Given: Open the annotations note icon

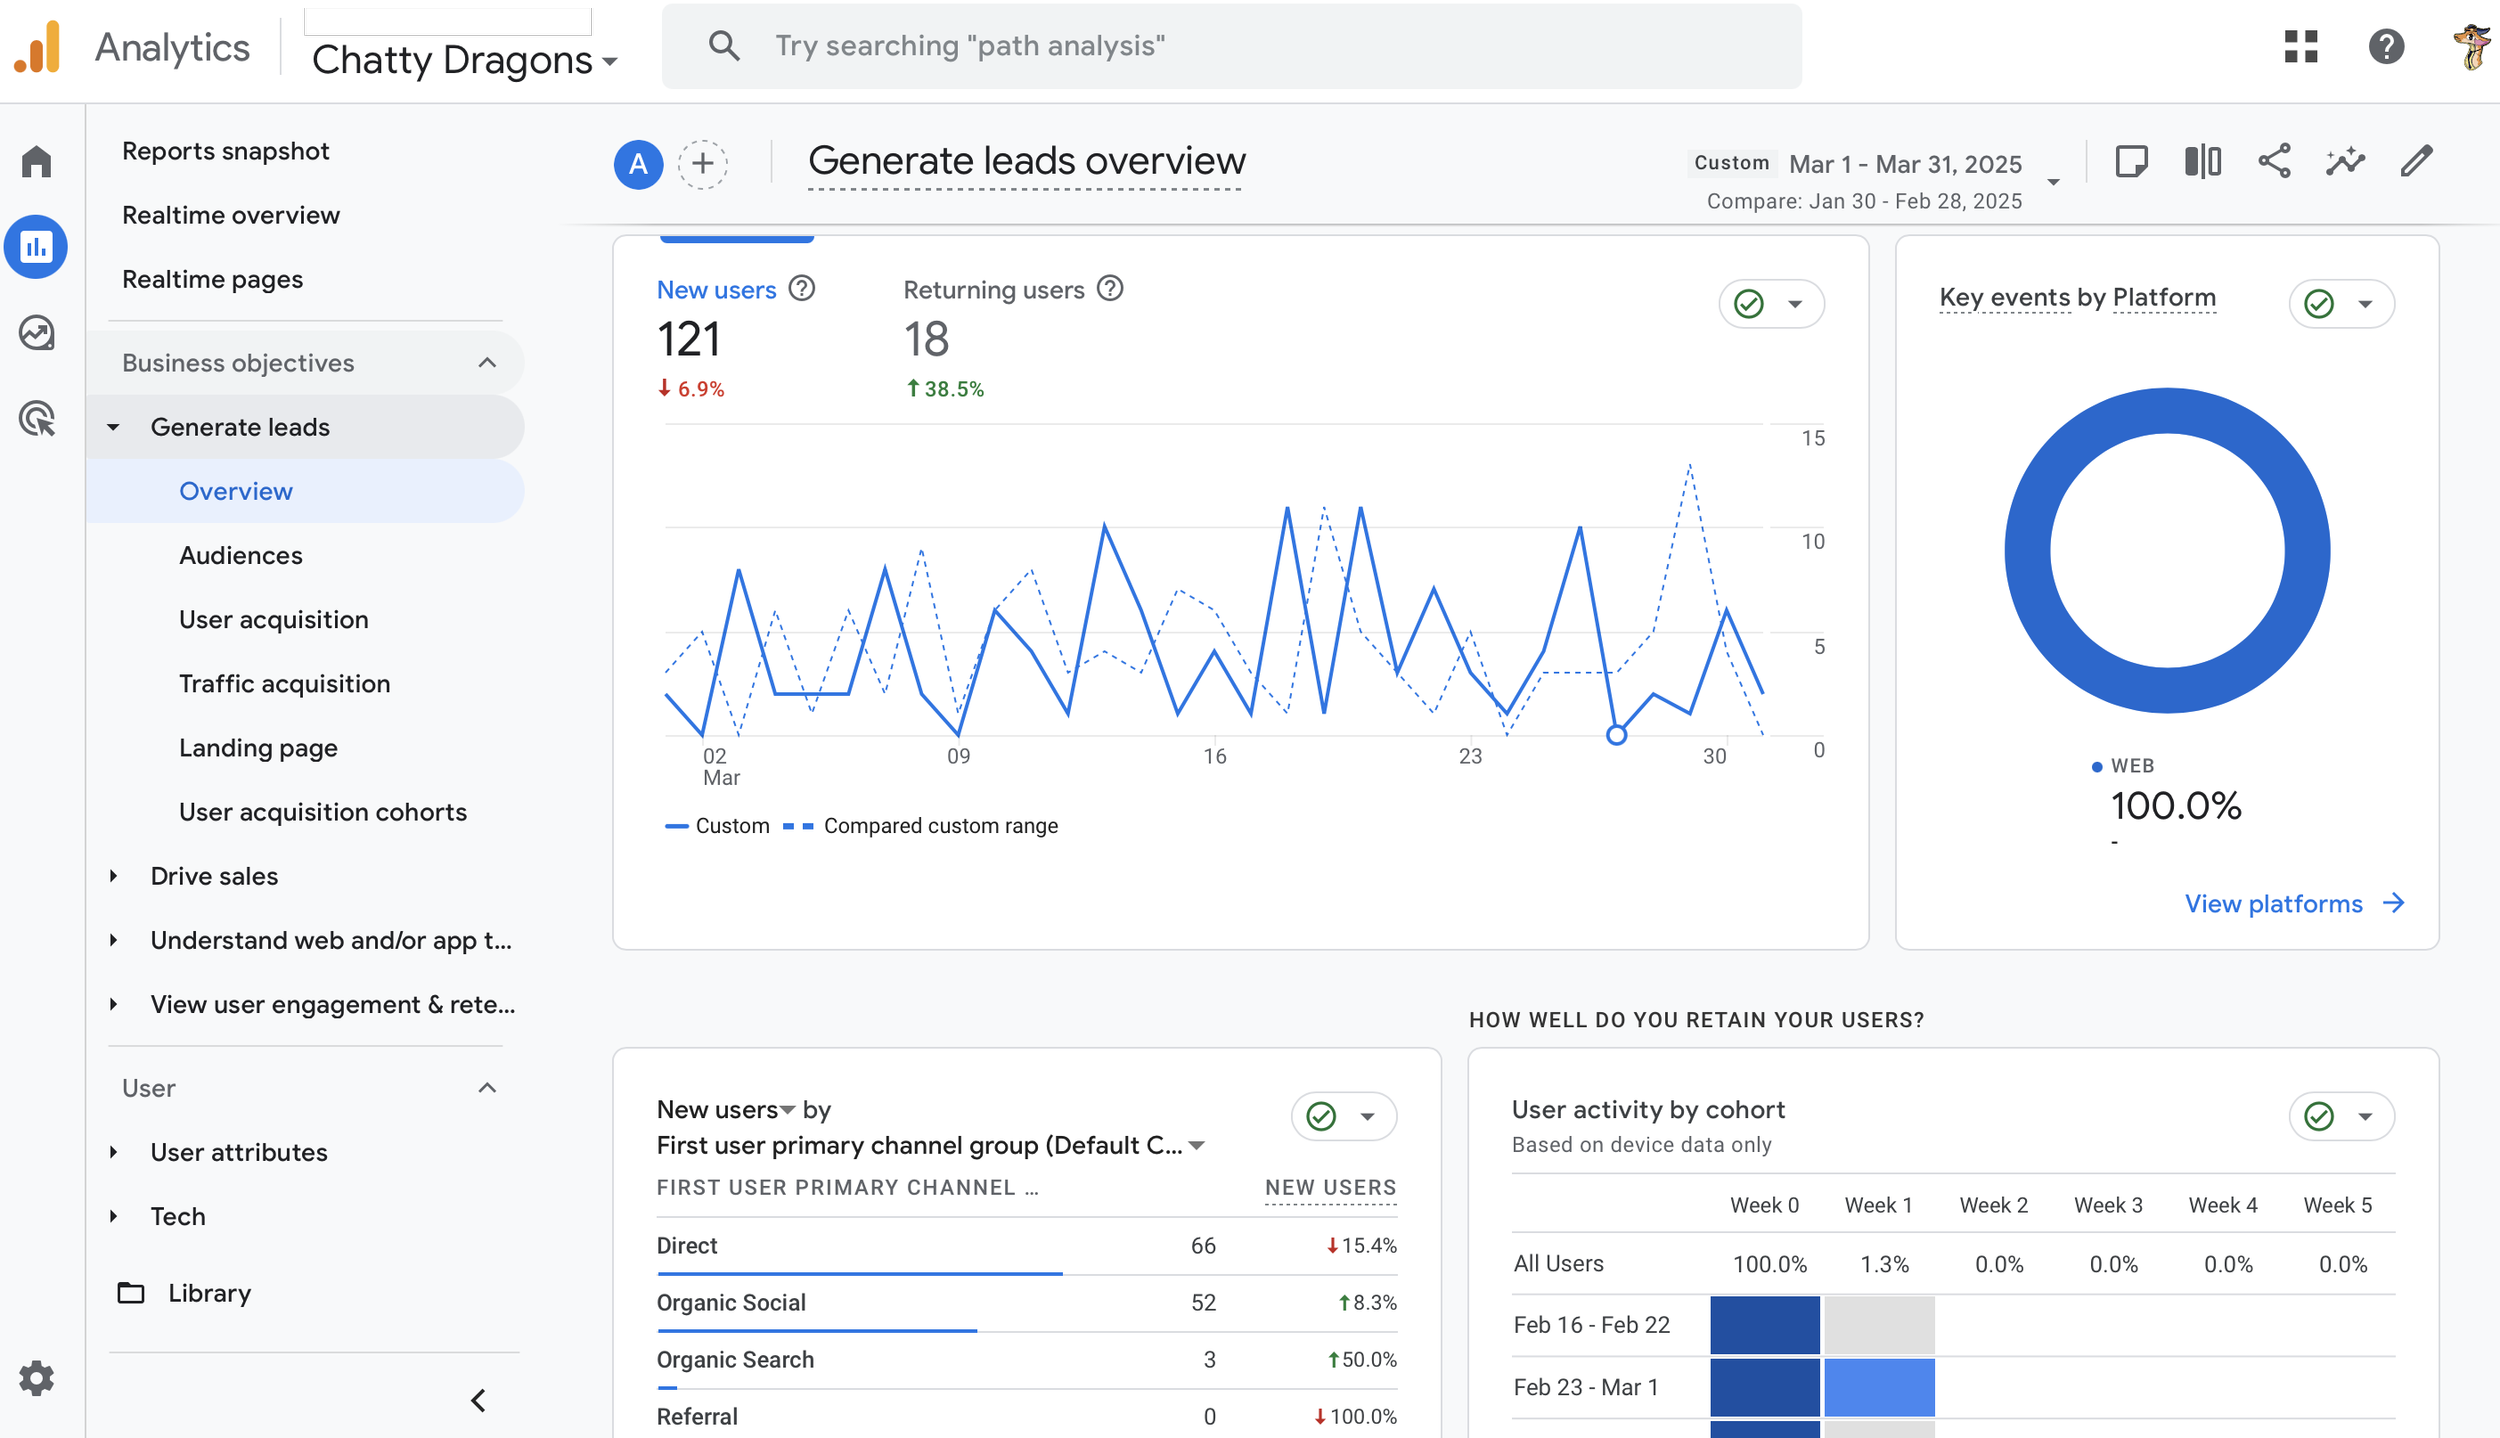Looking at the screenshot, I should click(2131, 162).
